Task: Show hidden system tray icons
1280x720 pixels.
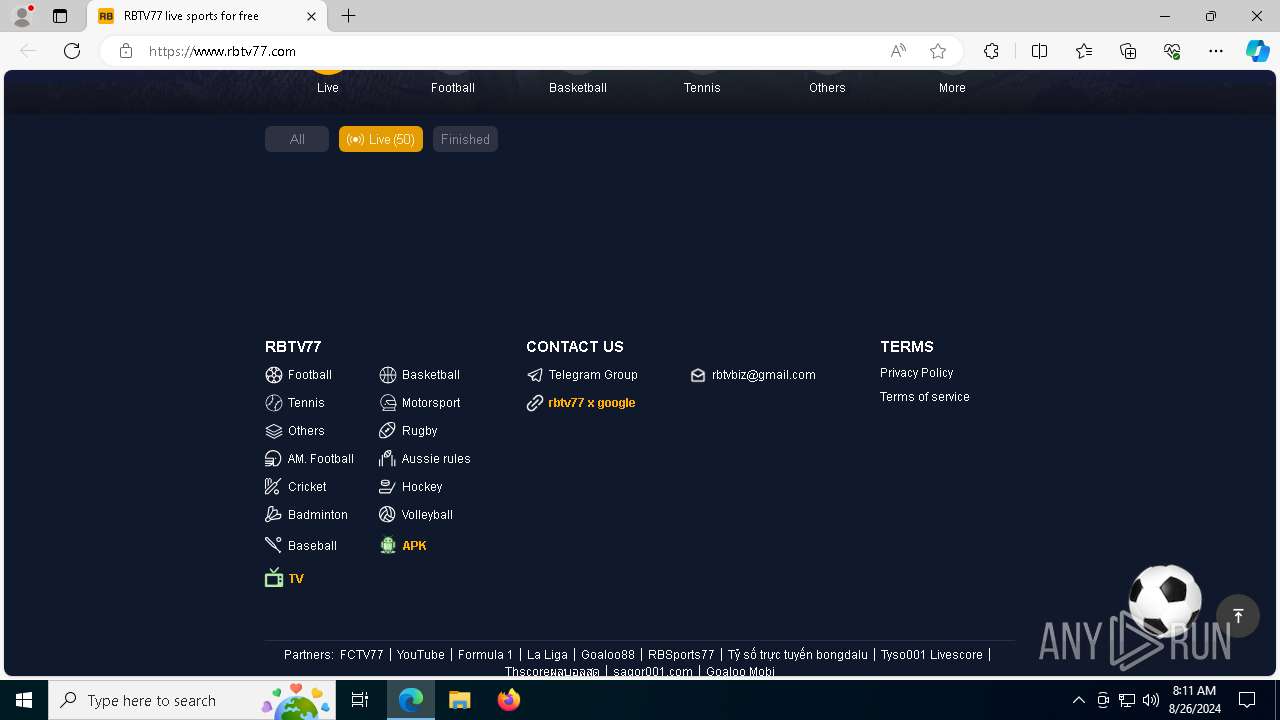Action: (1078, 700)
